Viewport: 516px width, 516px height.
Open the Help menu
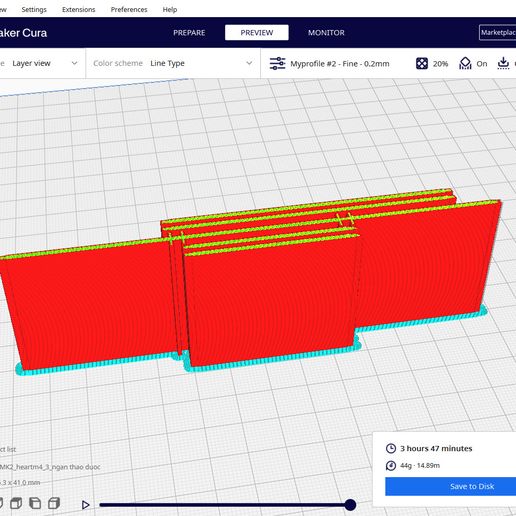170,10
